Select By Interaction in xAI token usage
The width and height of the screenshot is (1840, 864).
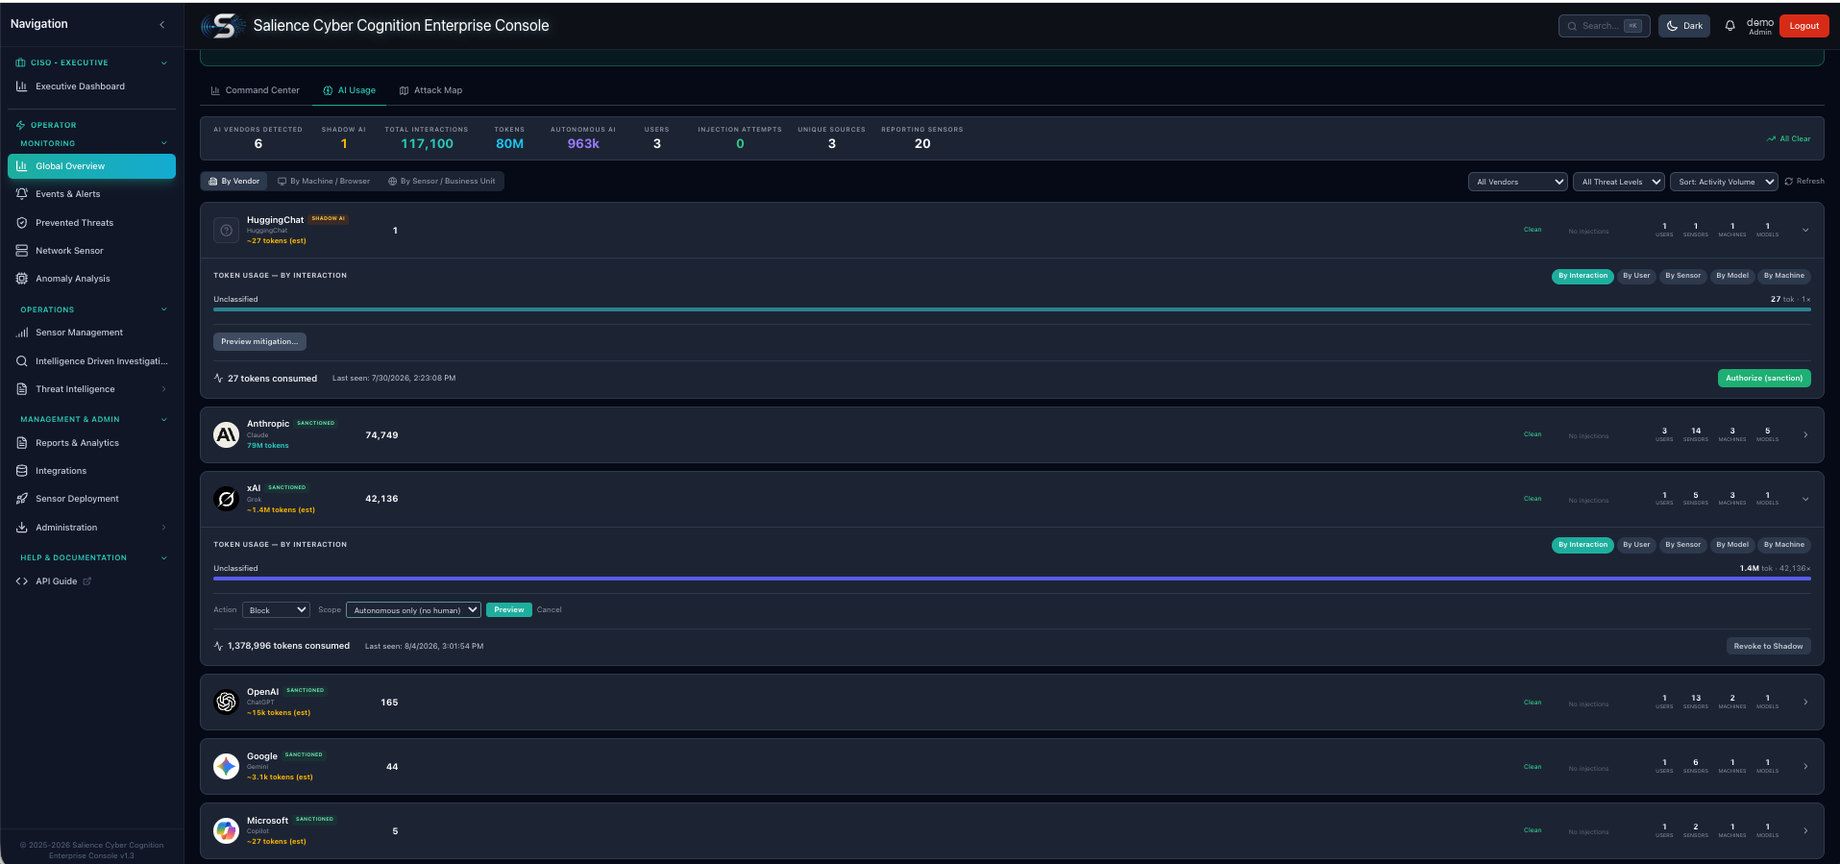coord(1583,545)
